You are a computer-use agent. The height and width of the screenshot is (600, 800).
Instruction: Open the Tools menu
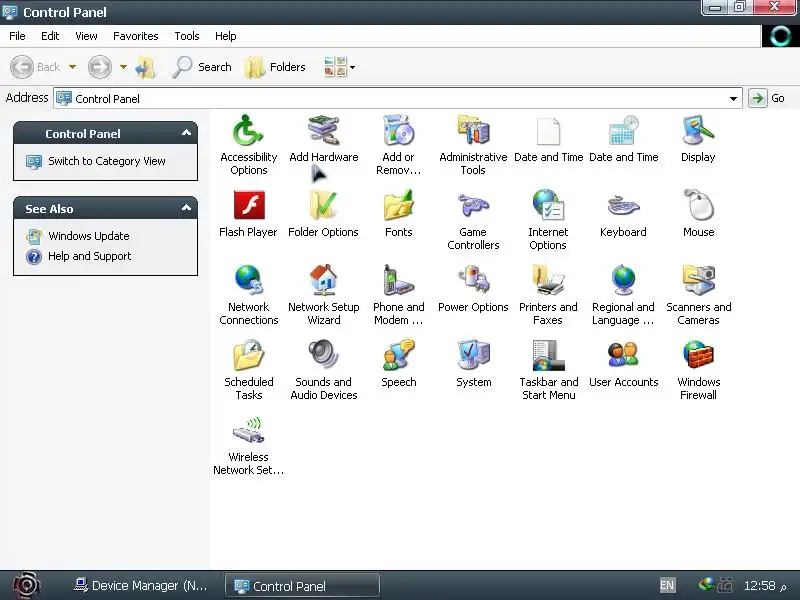tap(187, 36)
